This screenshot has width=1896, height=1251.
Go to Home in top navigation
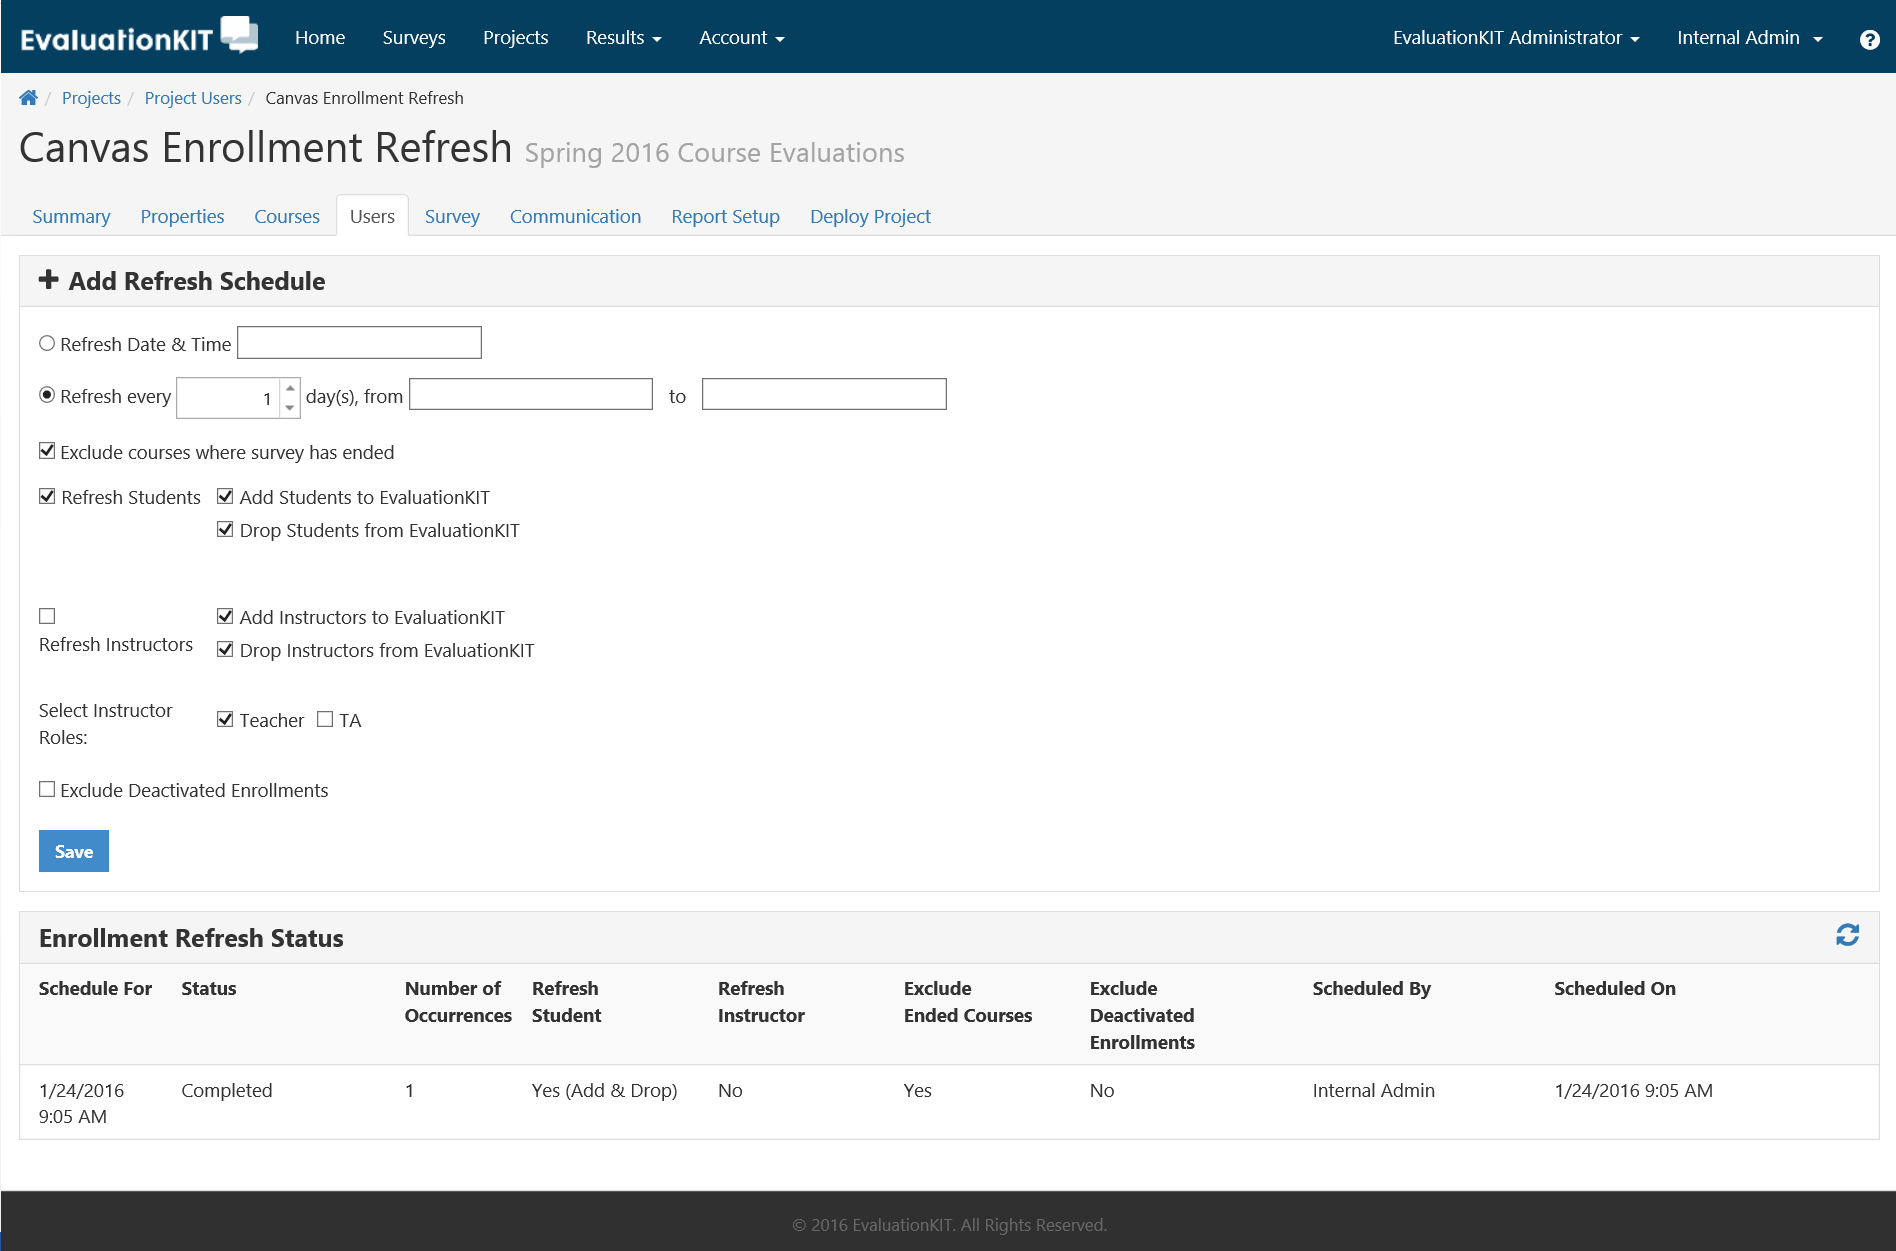click(320, 38)
